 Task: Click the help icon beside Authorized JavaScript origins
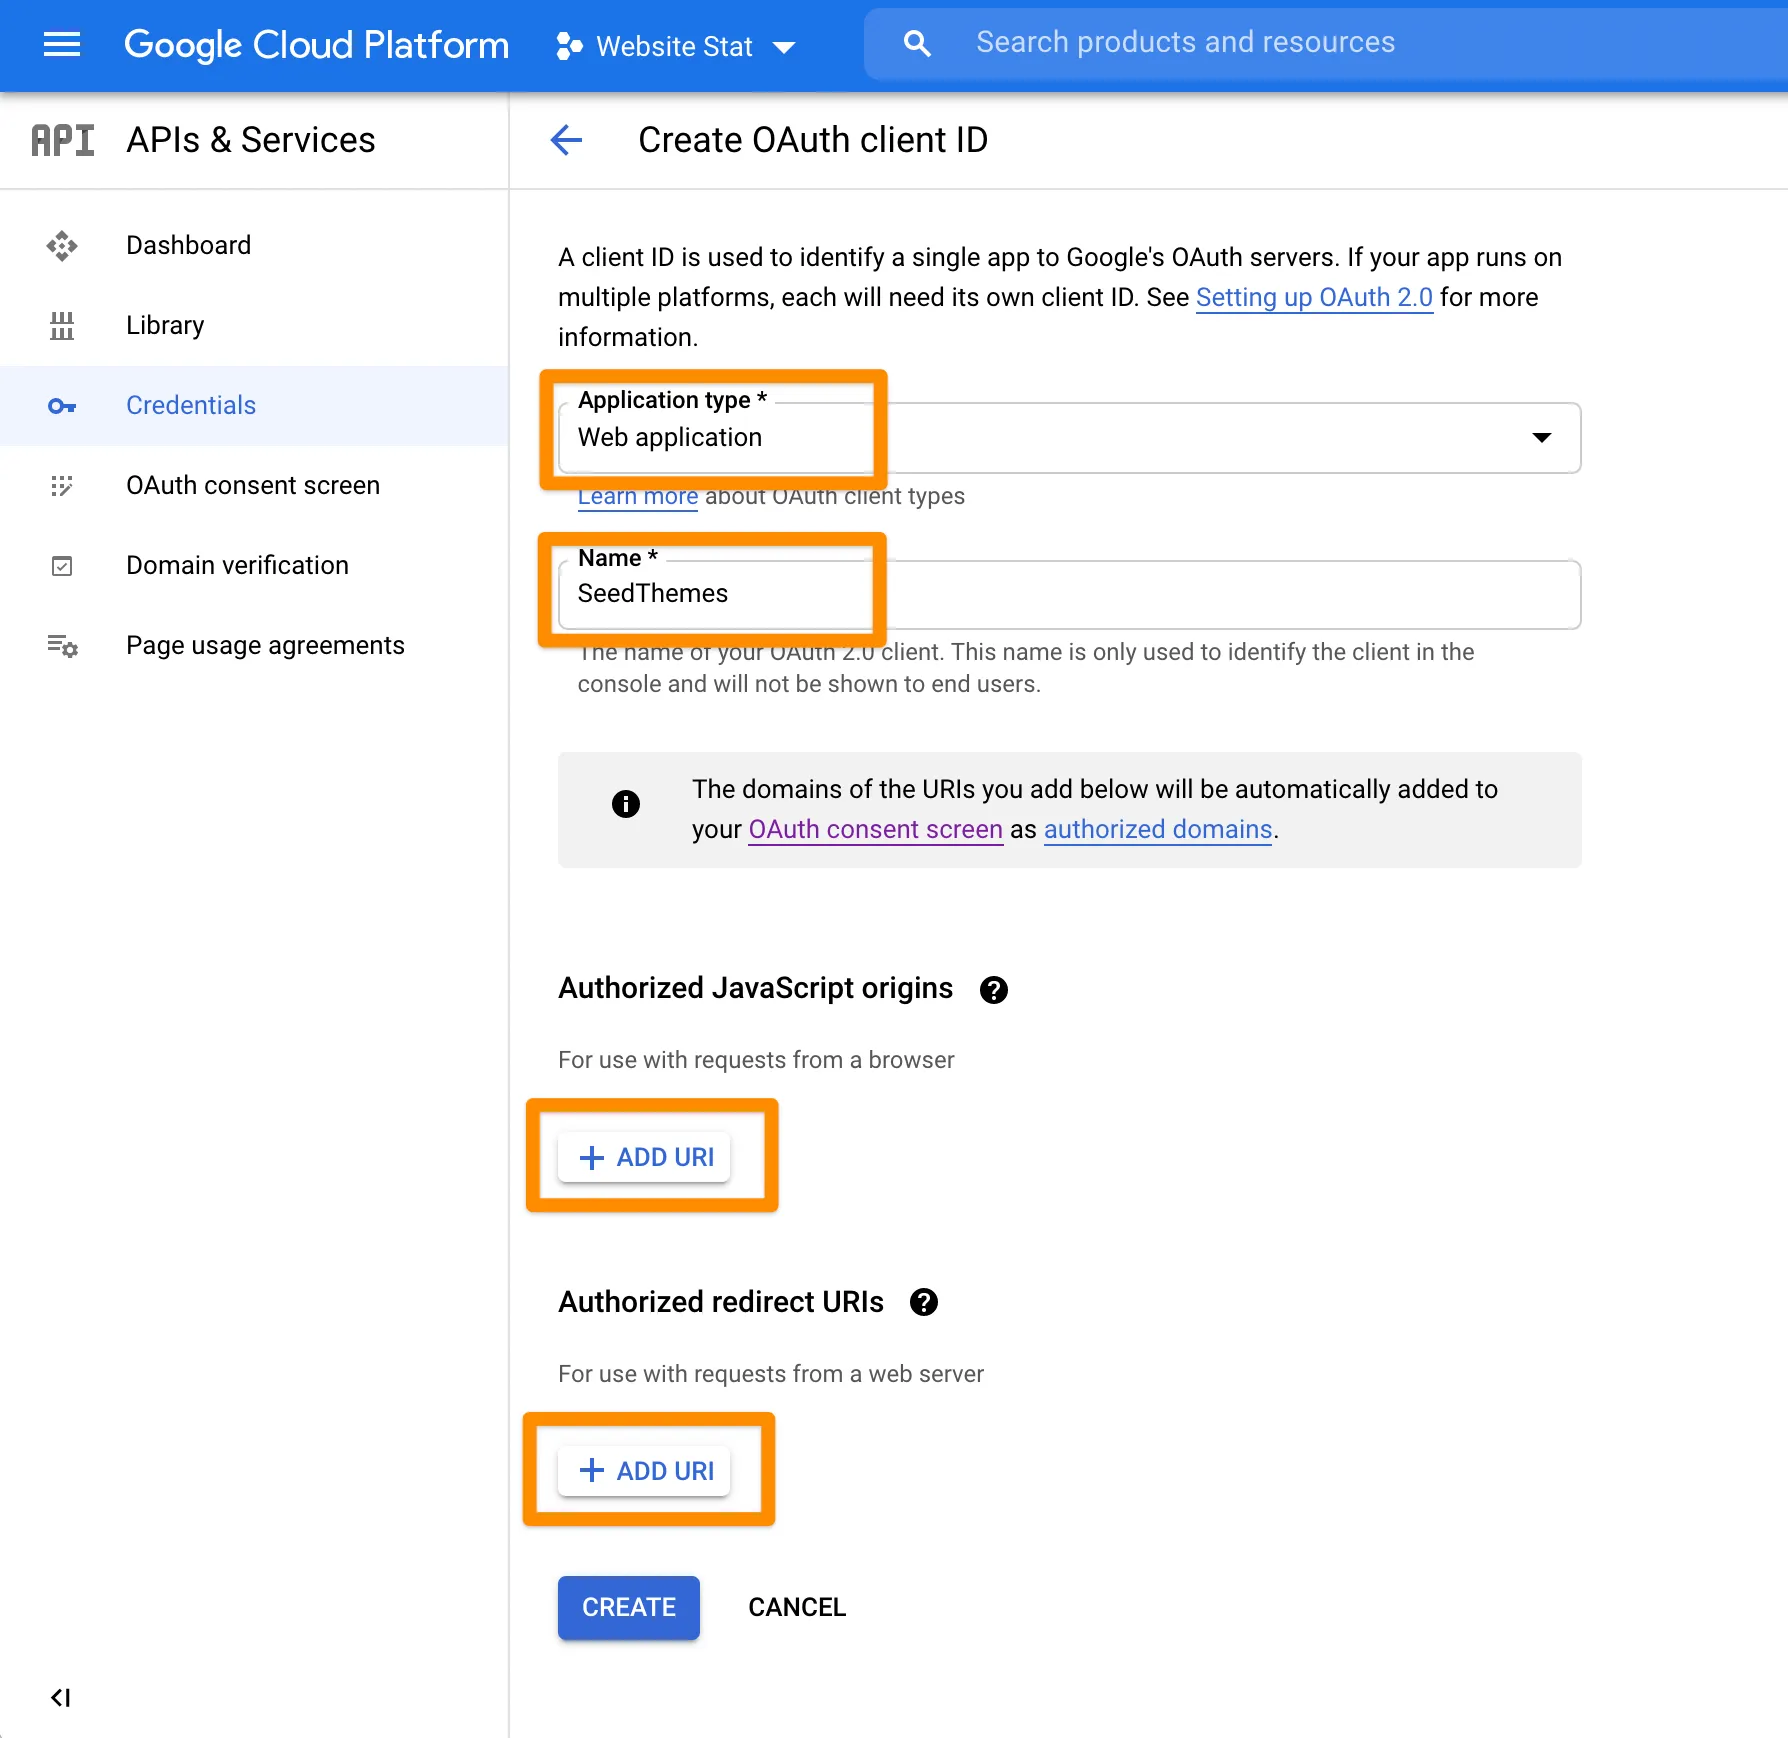click(x=993, y=990)
